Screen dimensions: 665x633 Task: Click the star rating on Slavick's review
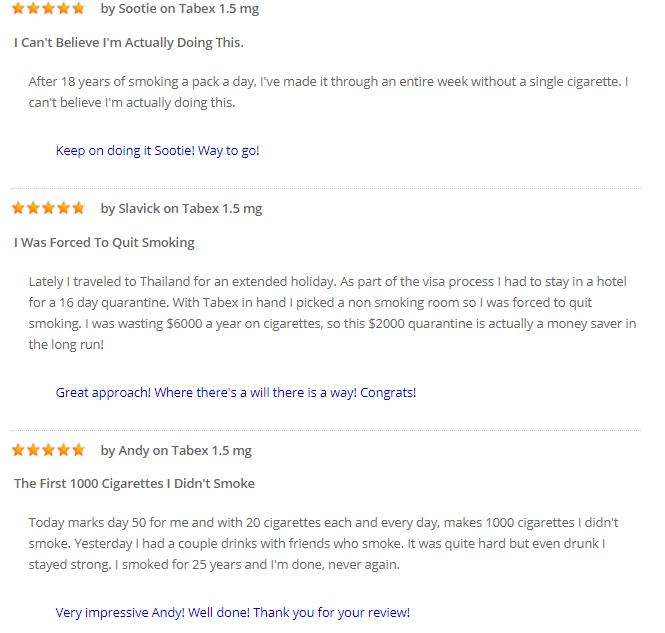coord(48,208)
